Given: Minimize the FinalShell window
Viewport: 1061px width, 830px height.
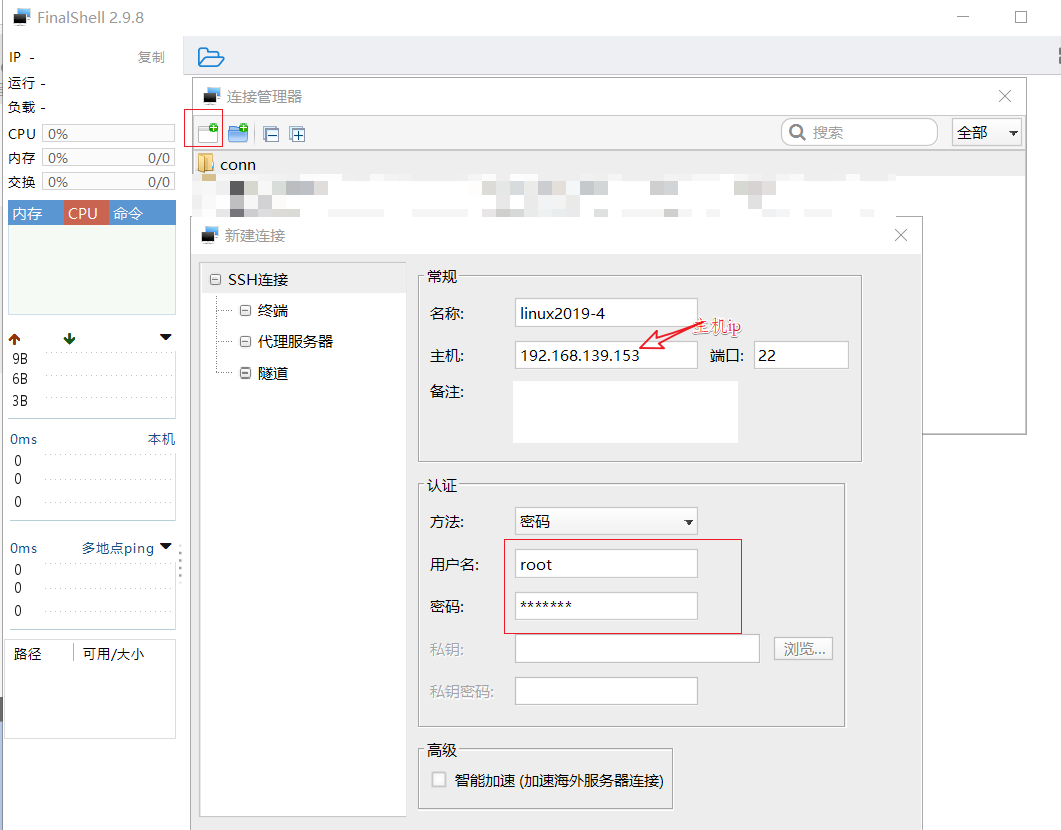Looking at the screenshot, I should coord(963,17).
